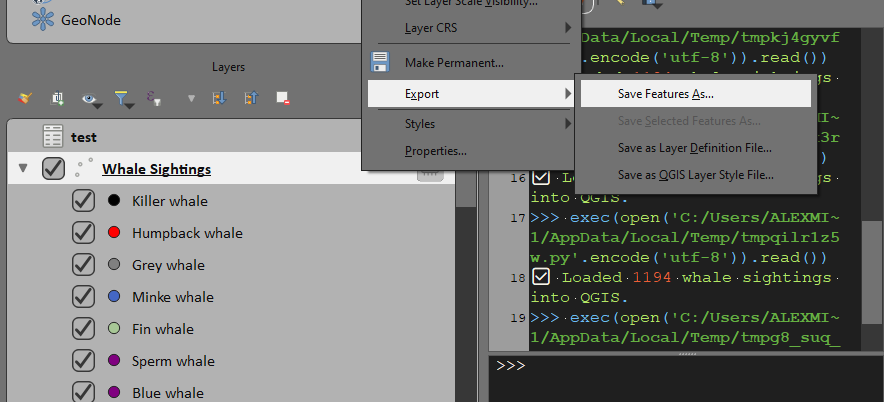Collapse the Whale Sightings layer tree
This screenshot has height=402, width=884.
click(x=23, y=168)
